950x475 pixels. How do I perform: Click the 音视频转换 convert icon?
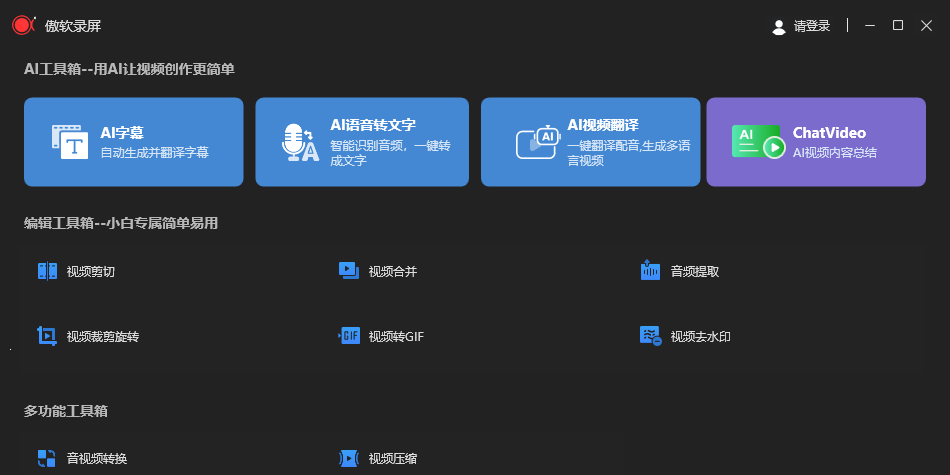(x=47, y=458)
